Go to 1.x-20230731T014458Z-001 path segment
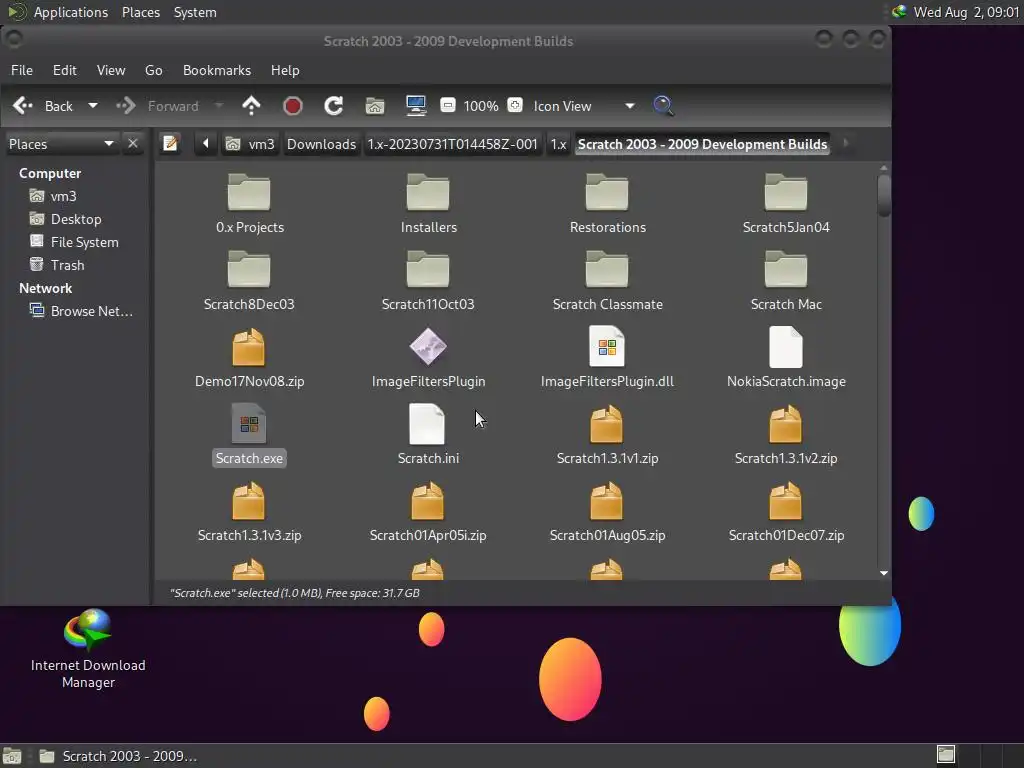Screen dimensions: 1024x768 tap(453, 144)
